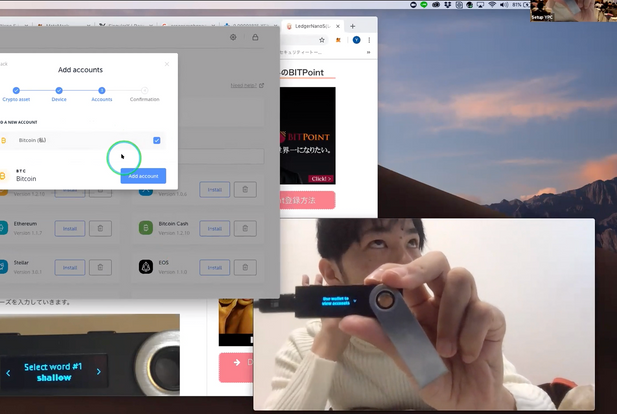Install the EOS app

tap(215, 268)
